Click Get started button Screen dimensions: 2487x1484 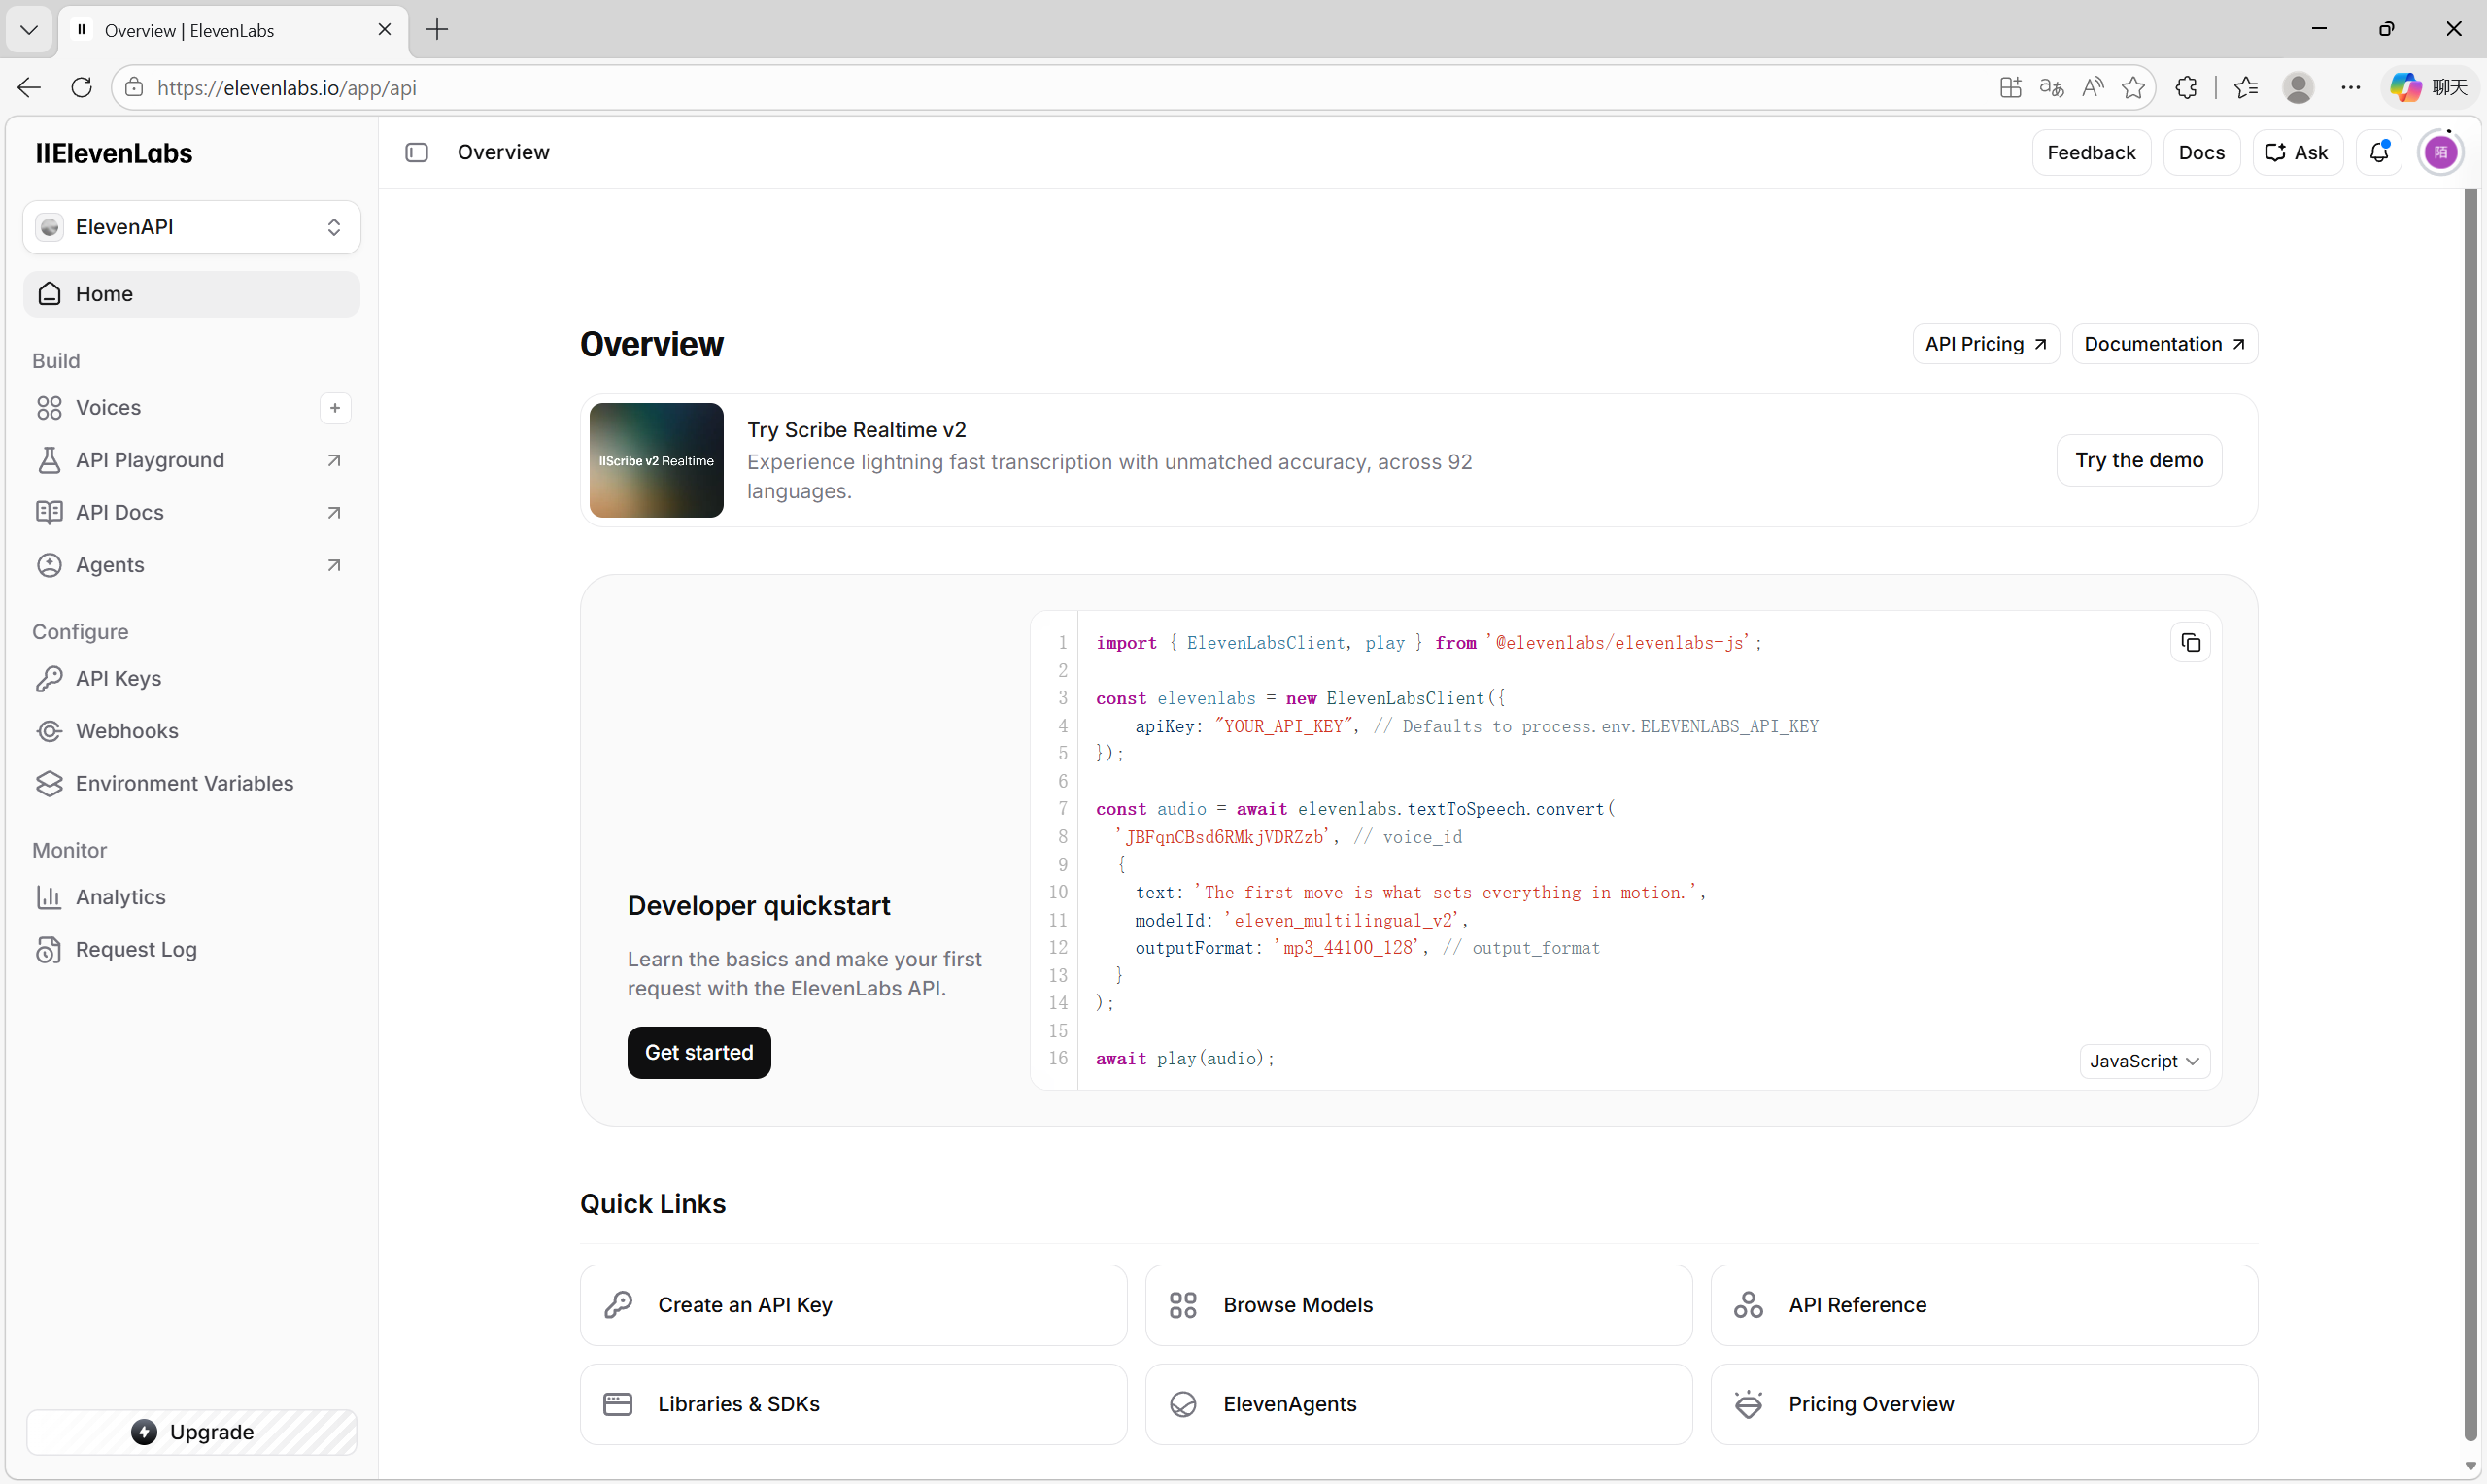(699, 1053)
